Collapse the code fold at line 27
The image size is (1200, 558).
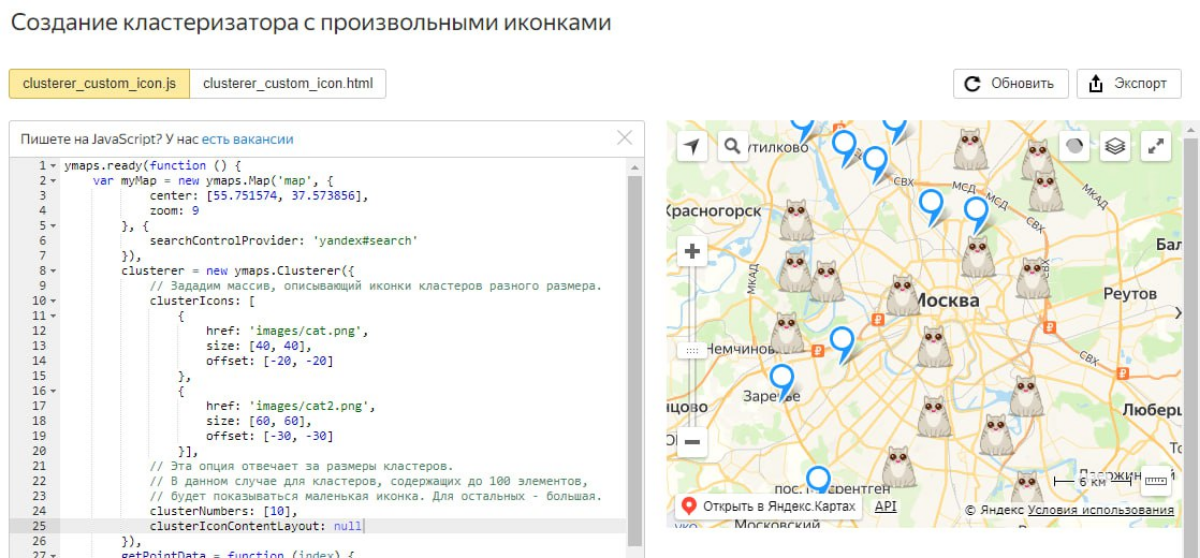53,554
